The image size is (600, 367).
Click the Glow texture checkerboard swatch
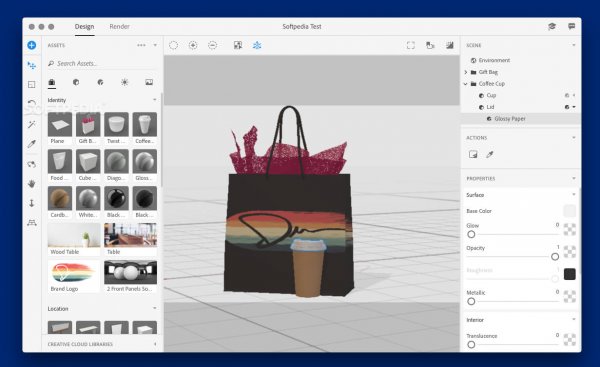click(569, 229)
